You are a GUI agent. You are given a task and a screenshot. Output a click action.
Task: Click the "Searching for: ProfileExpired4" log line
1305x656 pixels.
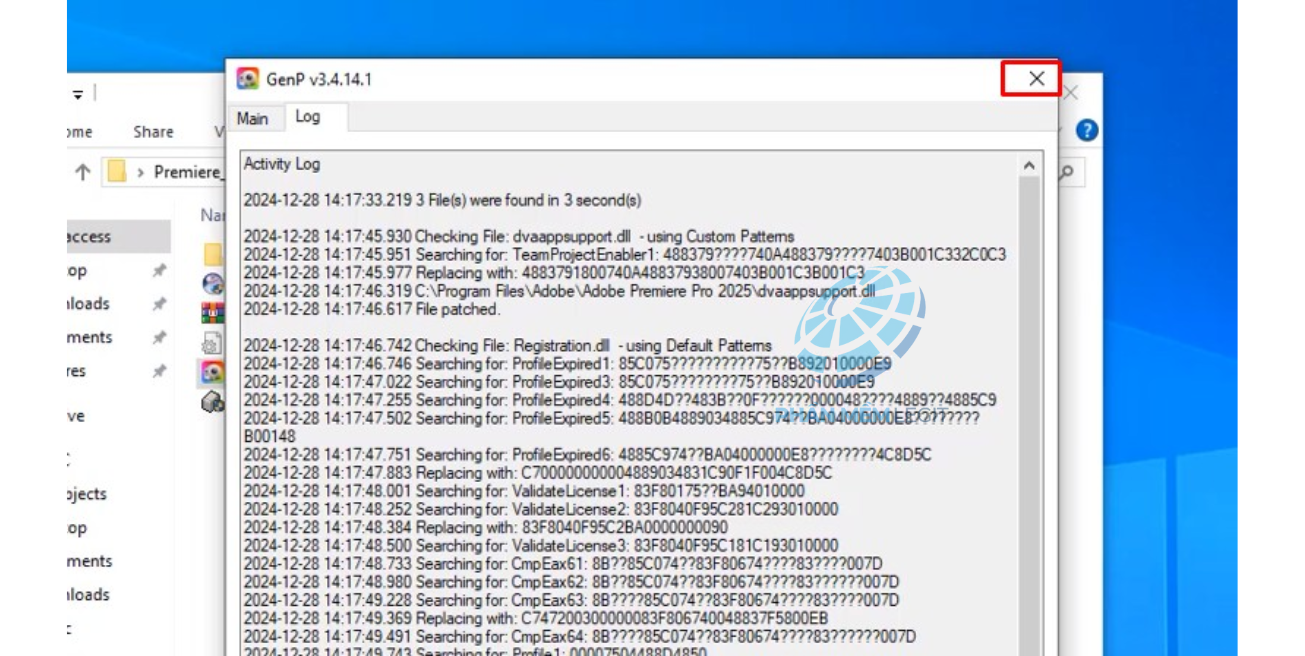(x=620, y=400)
